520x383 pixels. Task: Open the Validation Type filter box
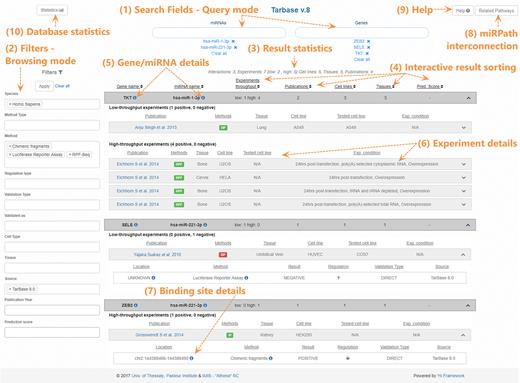click(x=52, y=205)
